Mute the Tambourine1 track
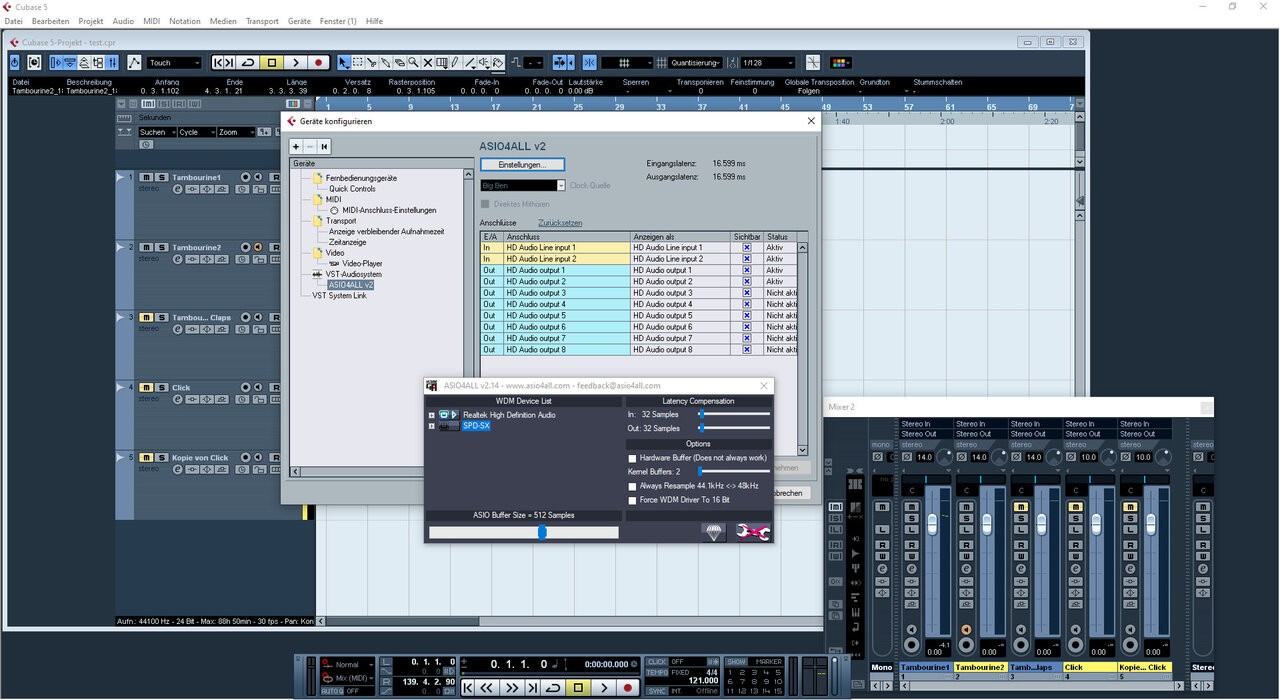This screenshot has height=700, width=1280. (x=145, y=177)
